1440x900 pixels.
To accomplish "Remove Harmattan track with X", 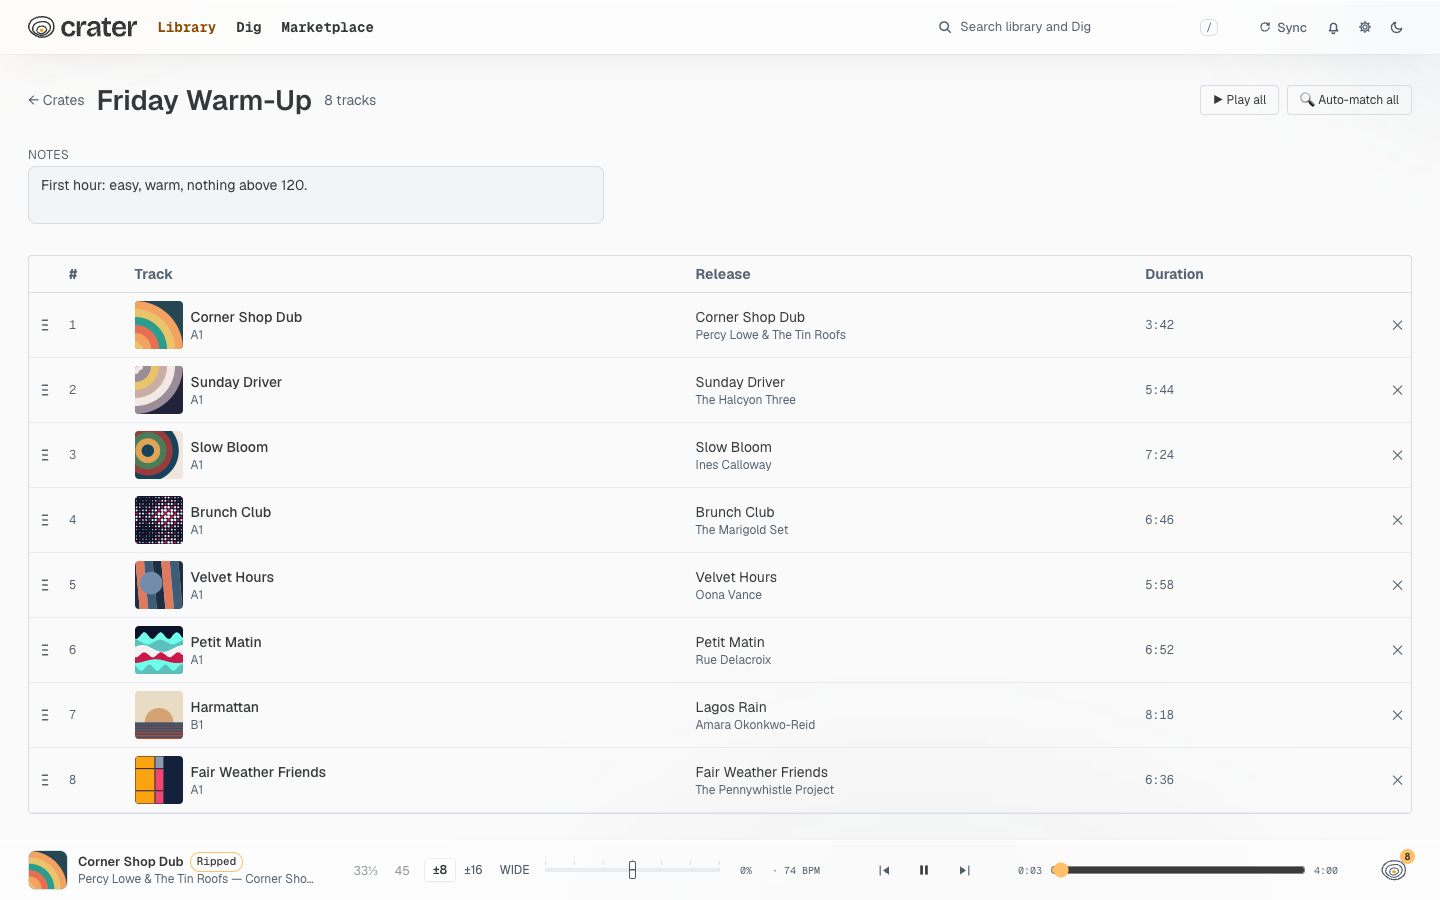I will [x=1397, y=715].
